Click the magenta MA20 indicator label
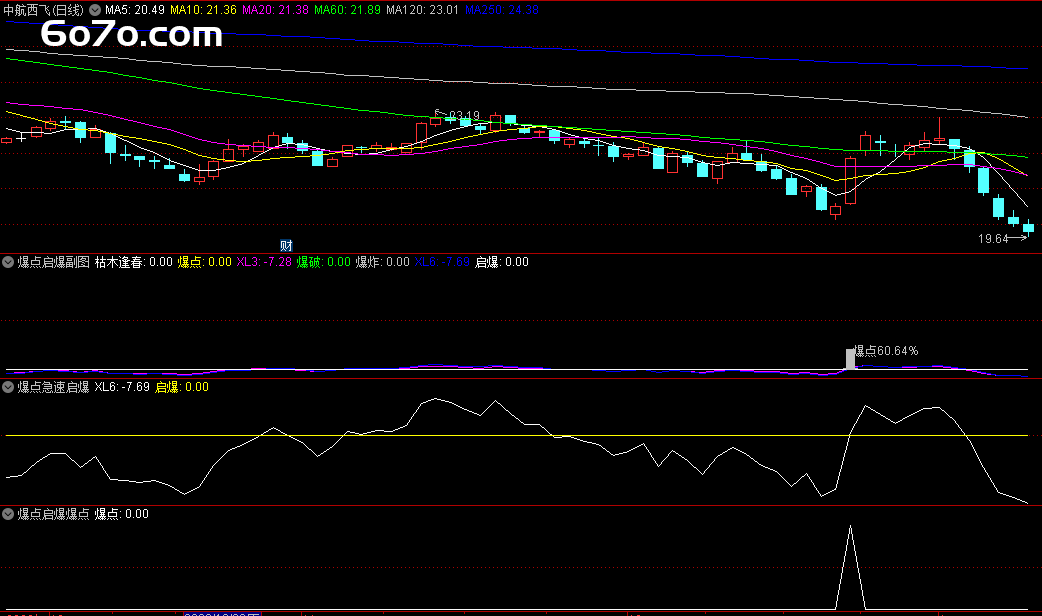 point(275,9)
